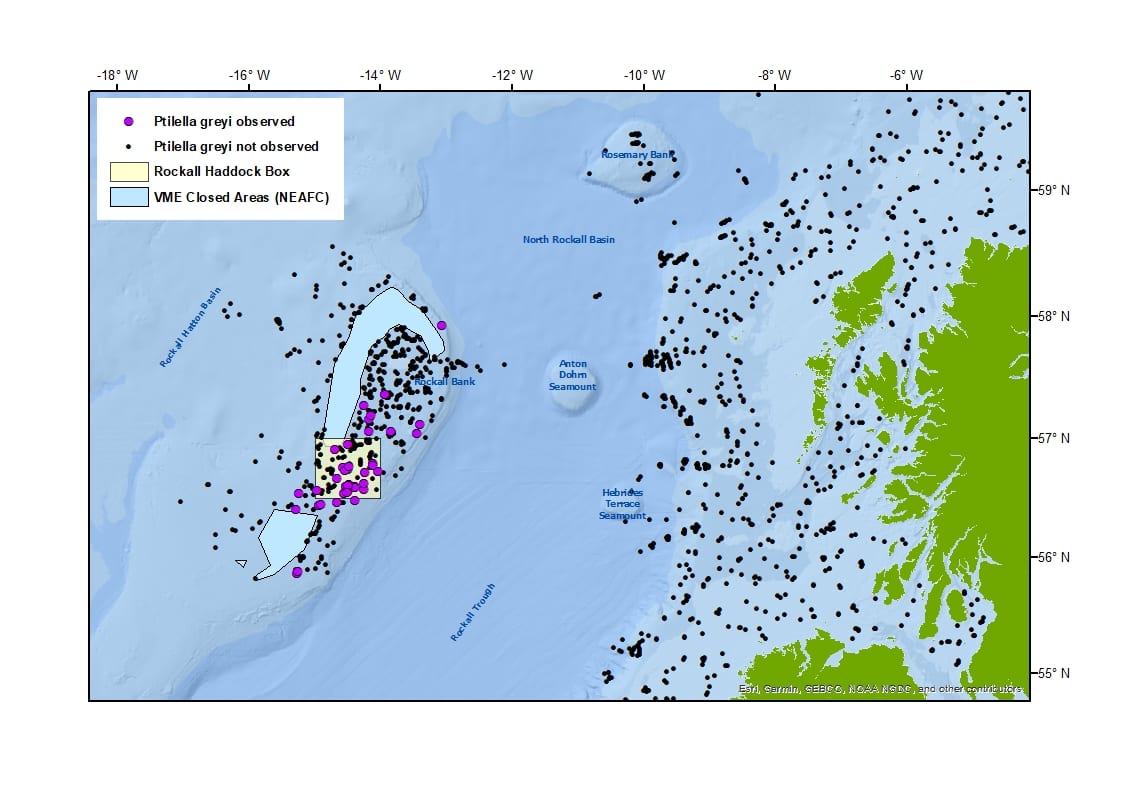Click the Rockall Hatton Basin label
Viewport: 1123px width, 794px height.
tap(189, 329)
